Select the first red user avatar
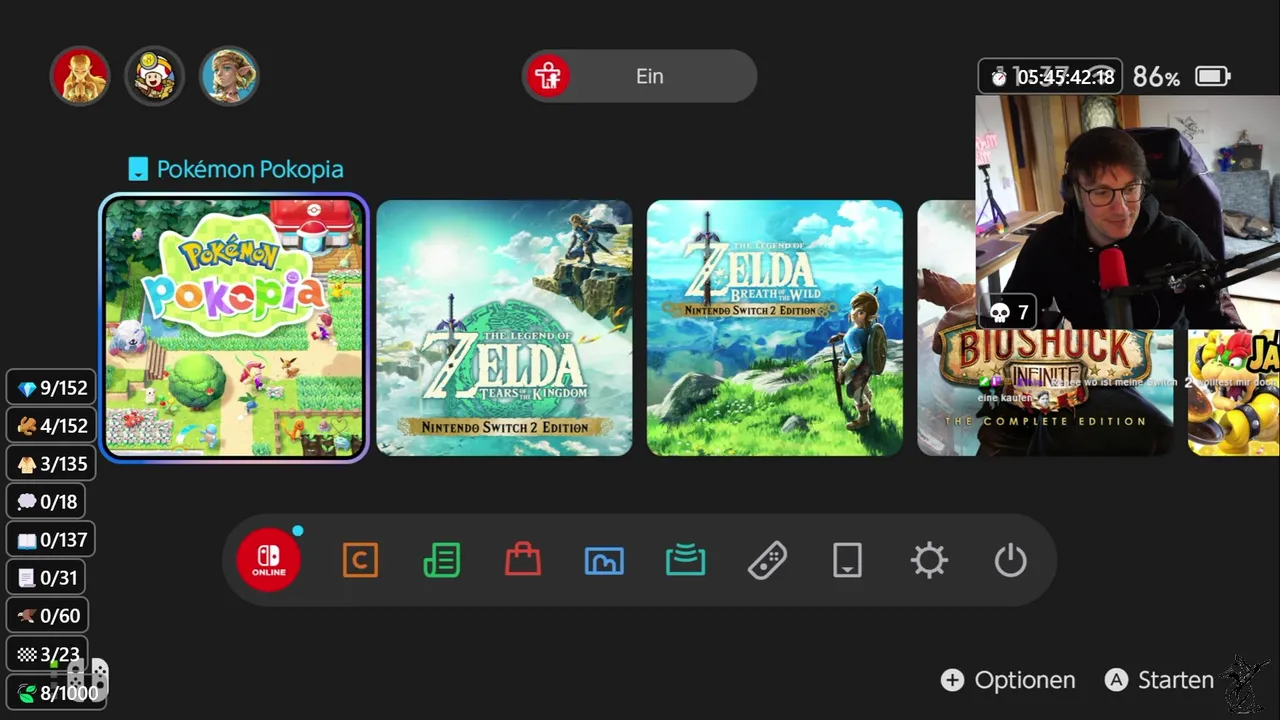 tap(80, 76)
